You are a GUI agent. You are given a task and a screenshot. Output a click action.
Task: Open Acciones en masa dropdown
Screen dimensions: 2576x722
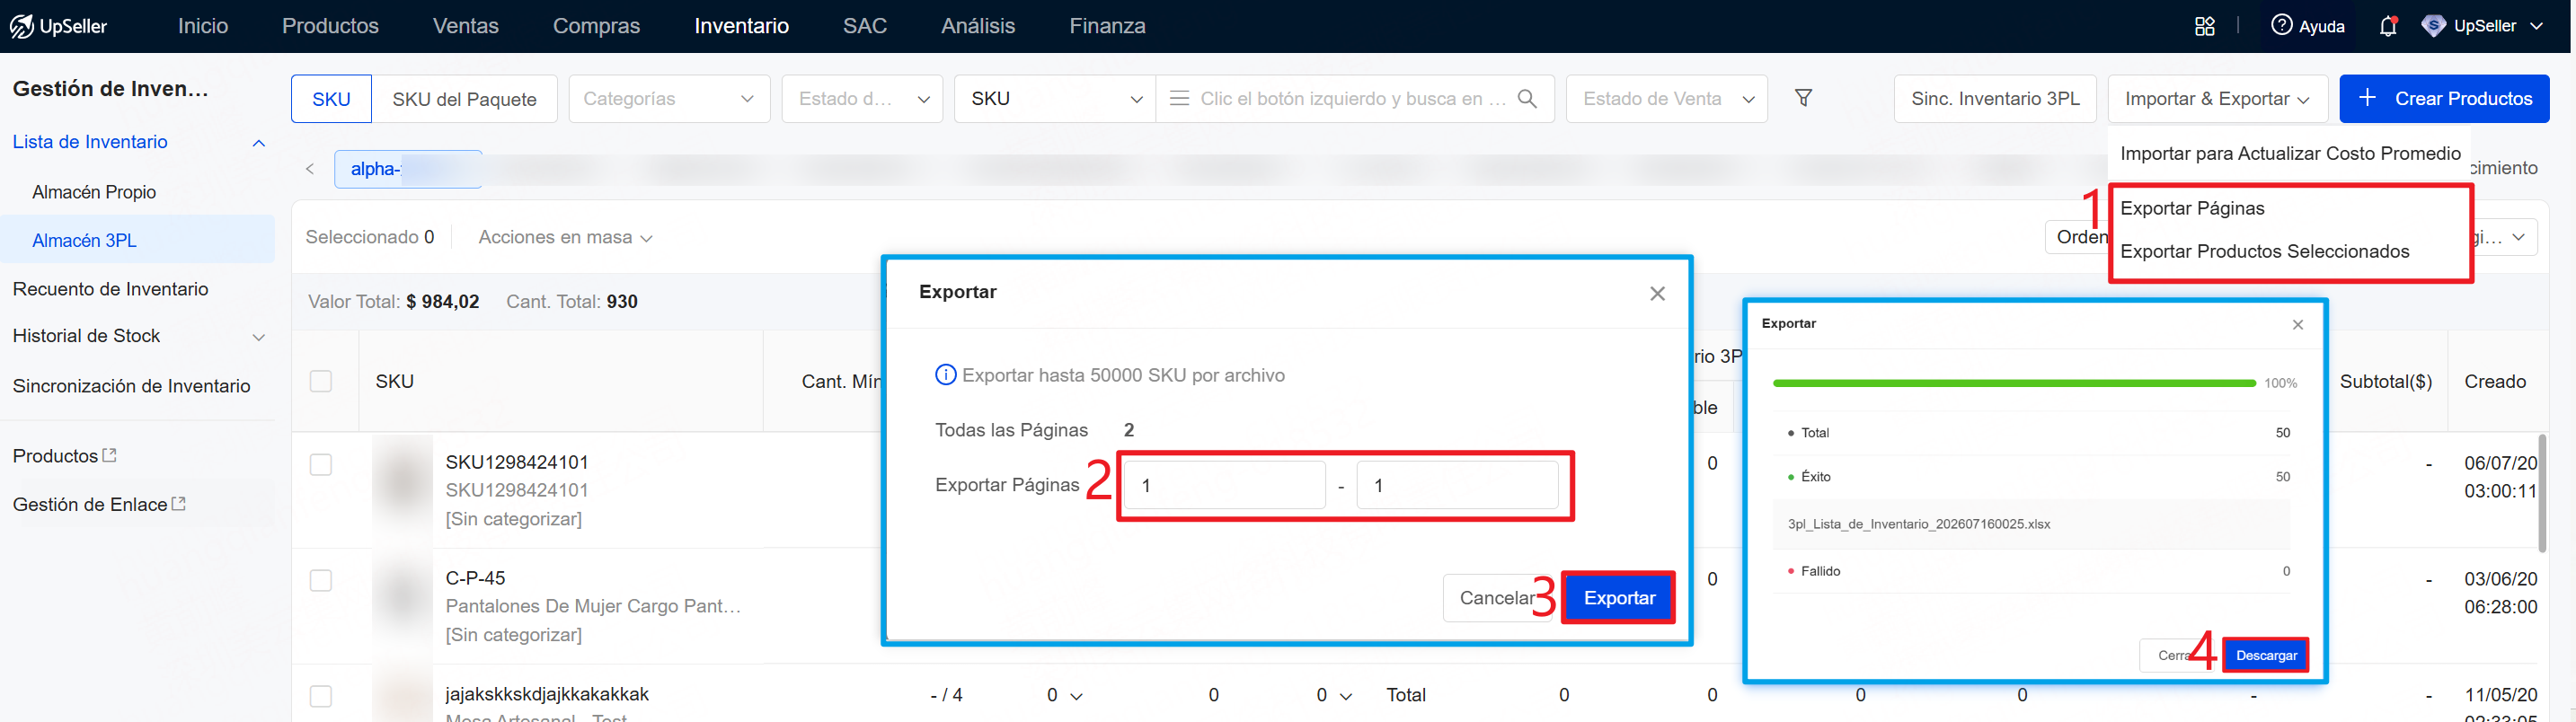tap(565, 237)
